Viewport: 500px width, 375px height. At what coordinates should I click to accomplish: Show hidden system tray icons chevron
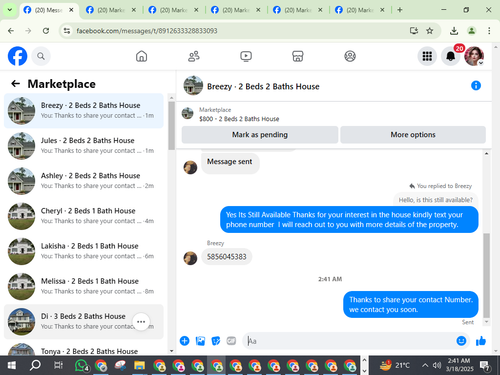coord(425,366)
